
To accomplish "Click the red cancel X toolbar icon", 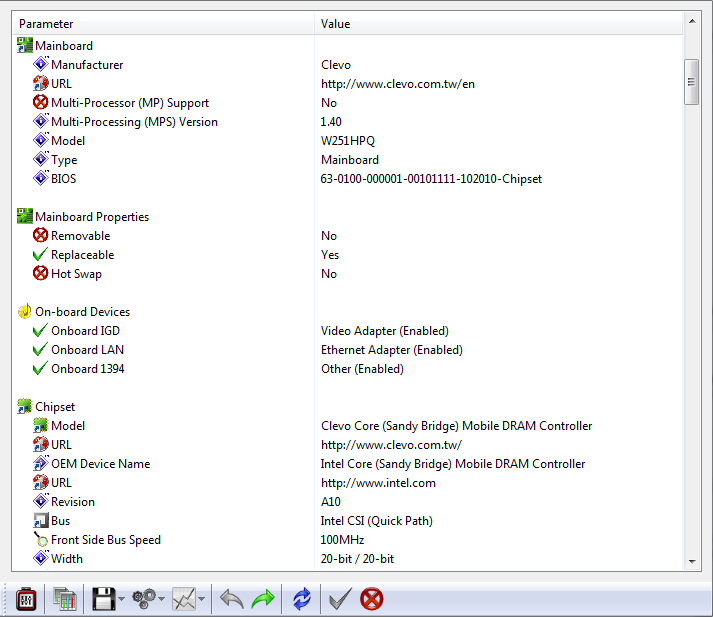I will pos(372,599).
